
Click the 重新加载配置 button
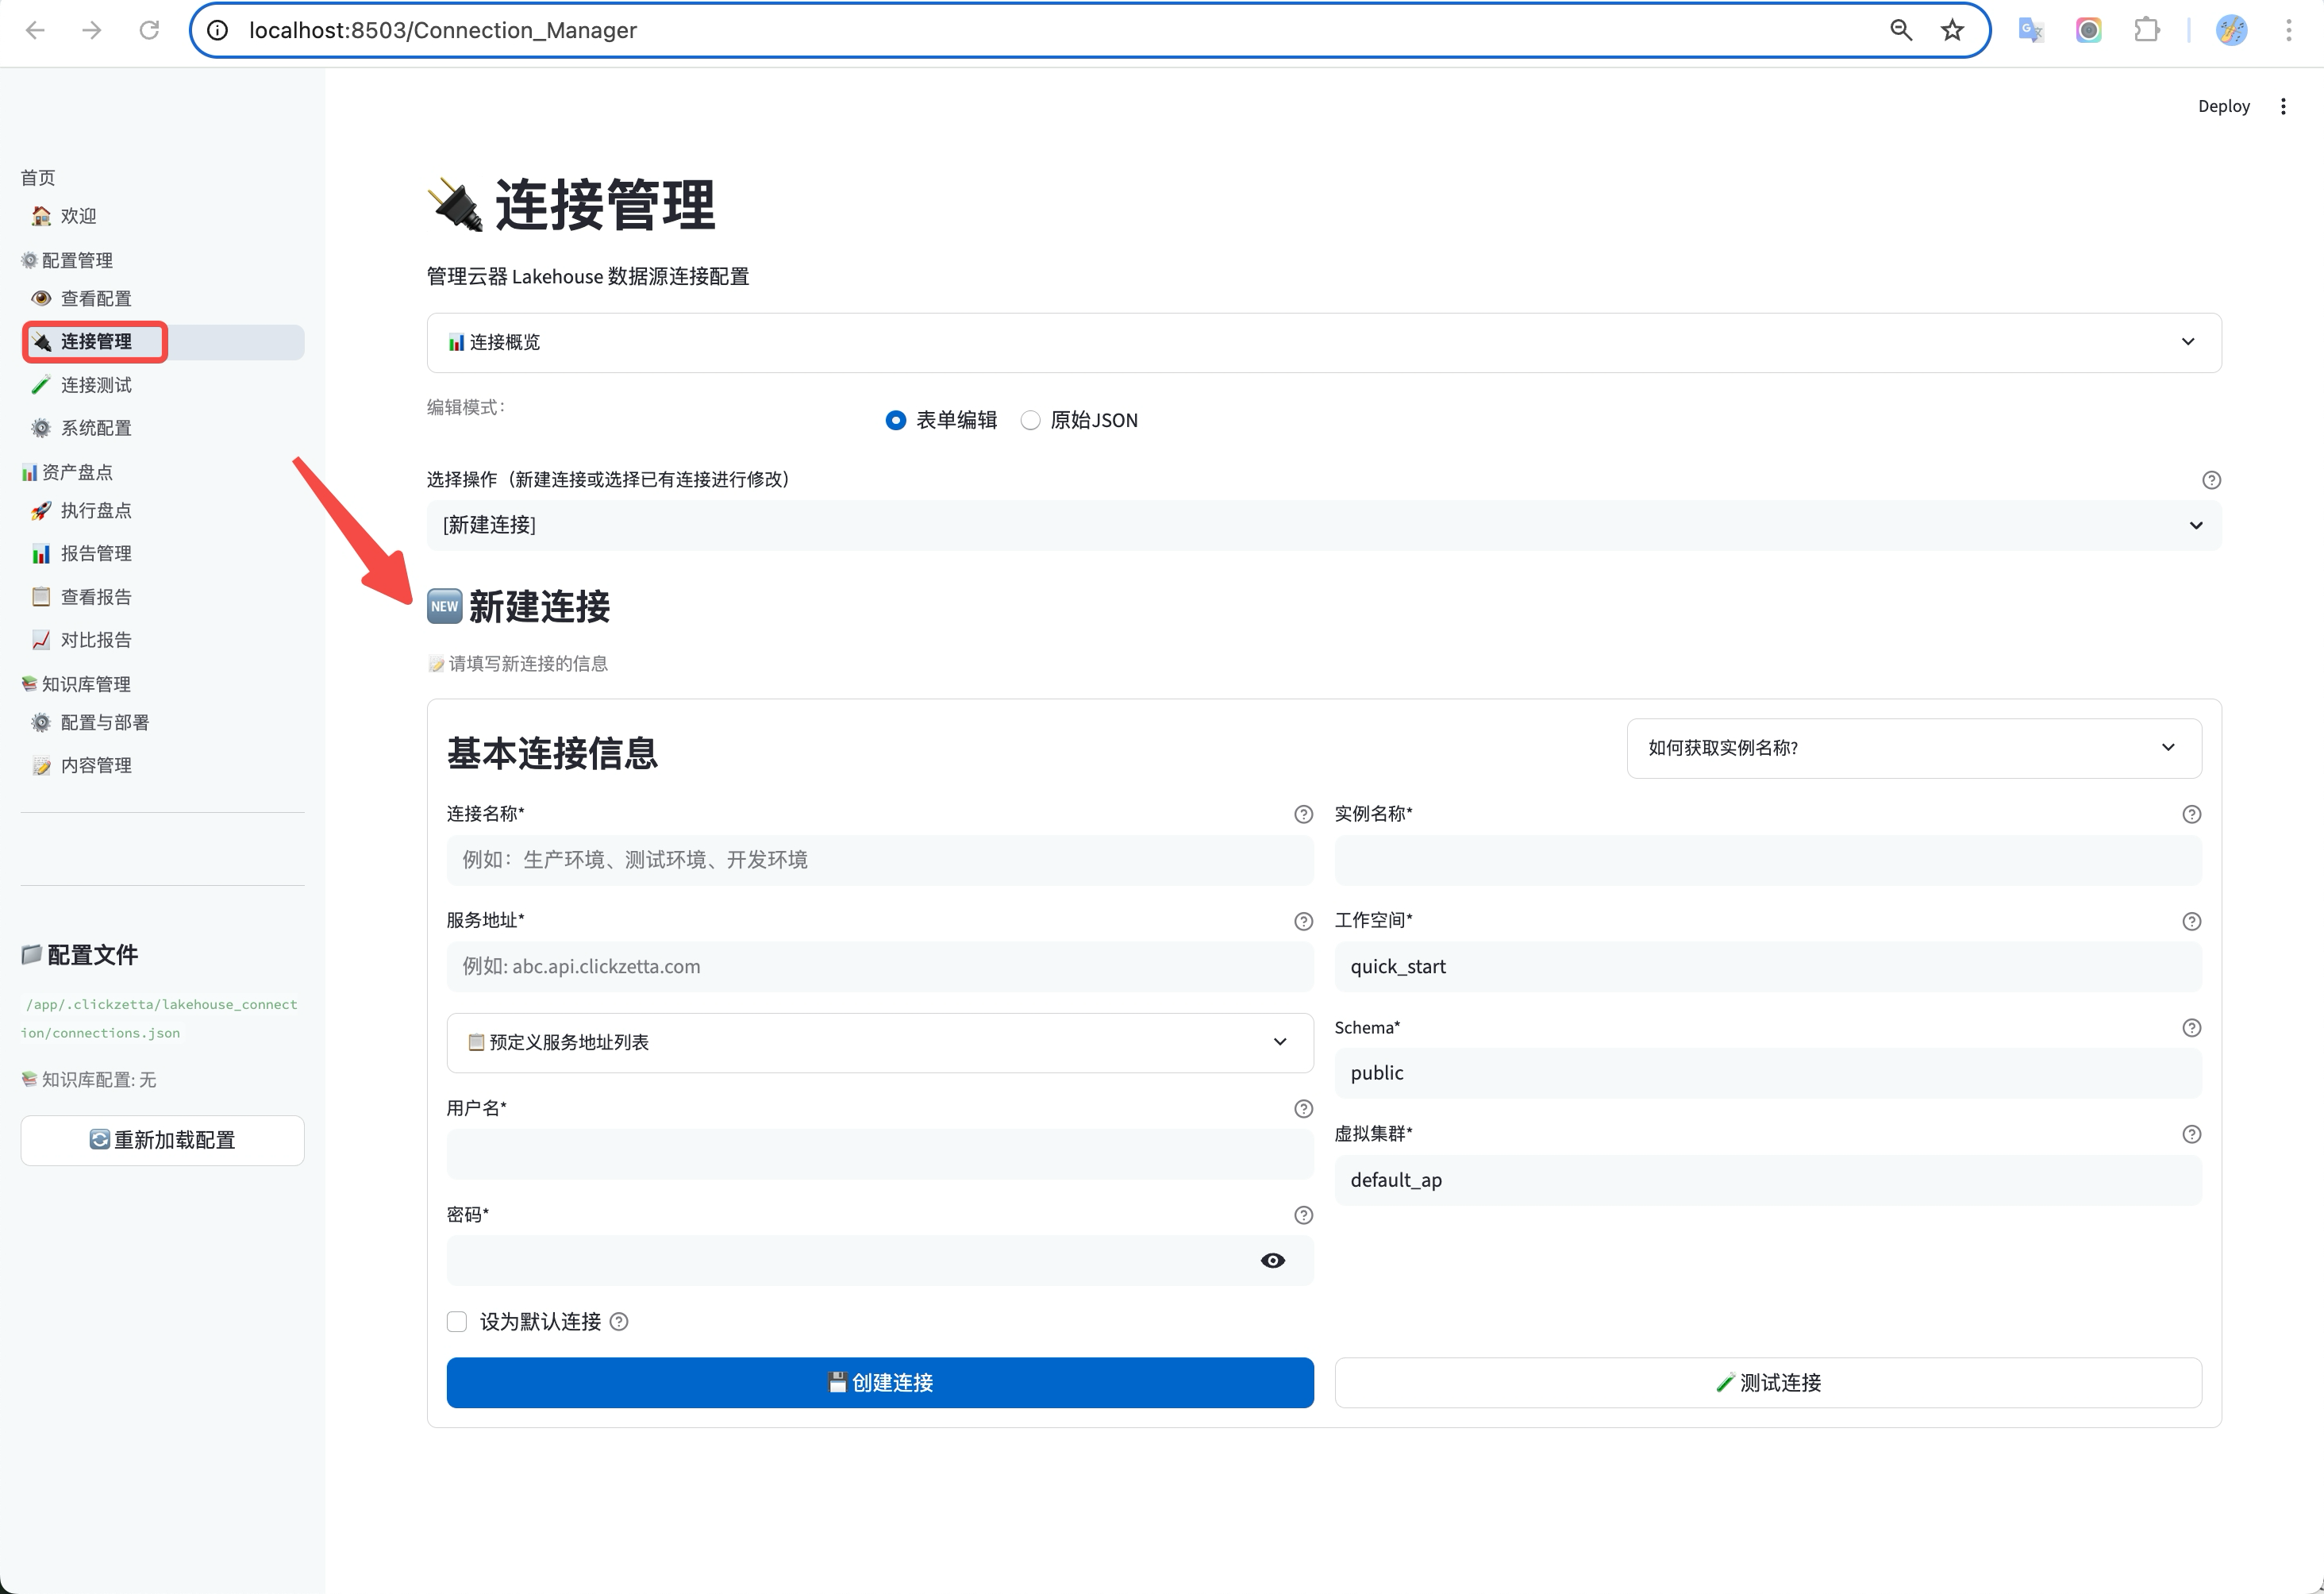(162, 1140)
